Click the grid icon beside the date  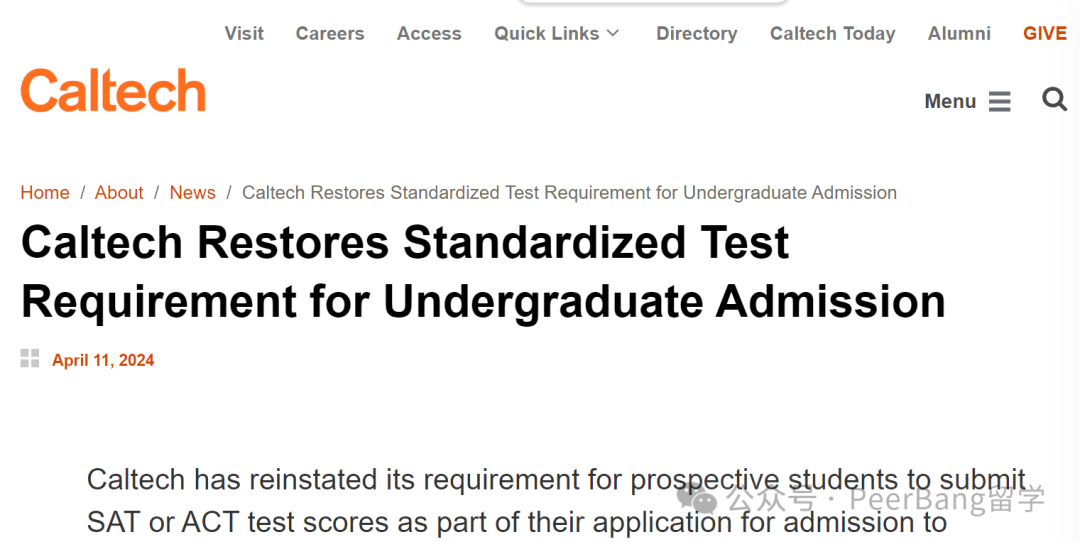pyautogui.click(x=30, y=358)
